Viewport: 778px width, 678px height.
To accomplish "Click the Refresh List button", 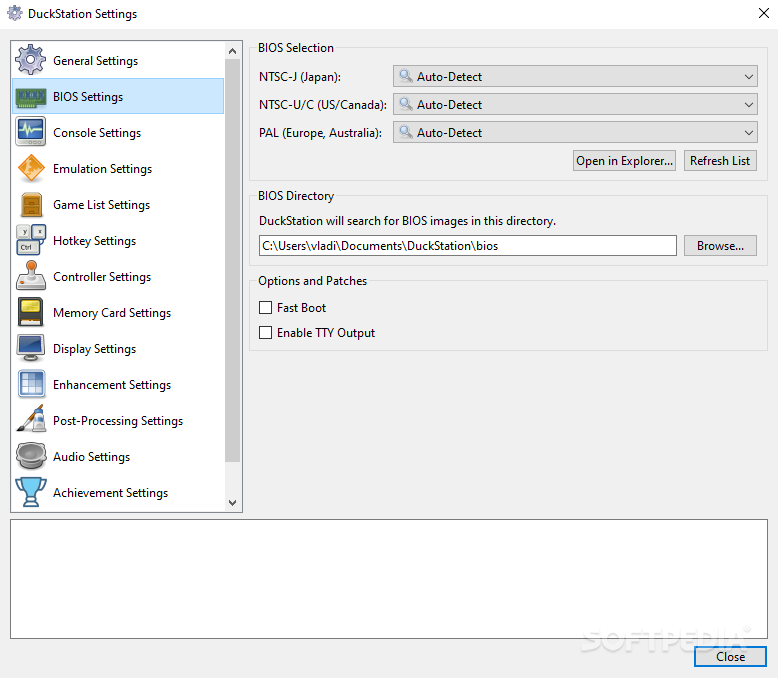I will click(720, 161).
